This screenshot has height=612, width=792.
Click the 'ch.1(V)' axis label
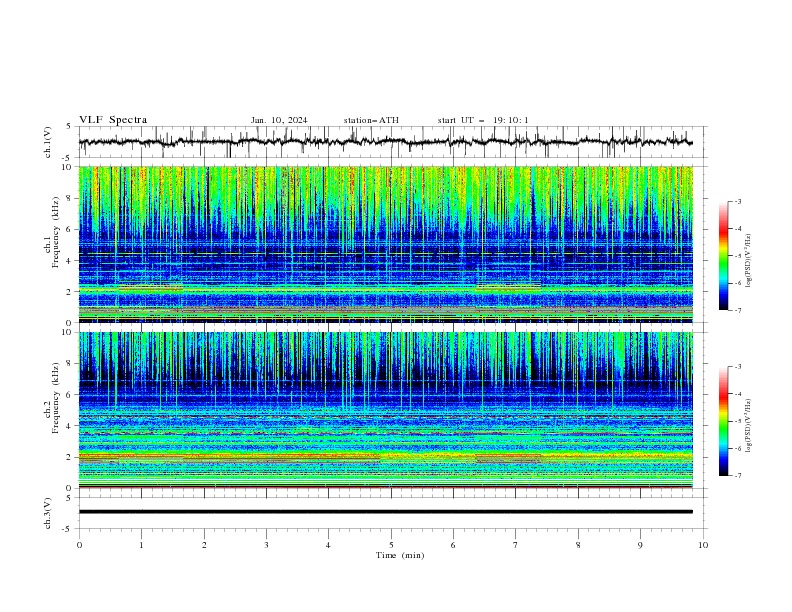[x=48, y=142]
